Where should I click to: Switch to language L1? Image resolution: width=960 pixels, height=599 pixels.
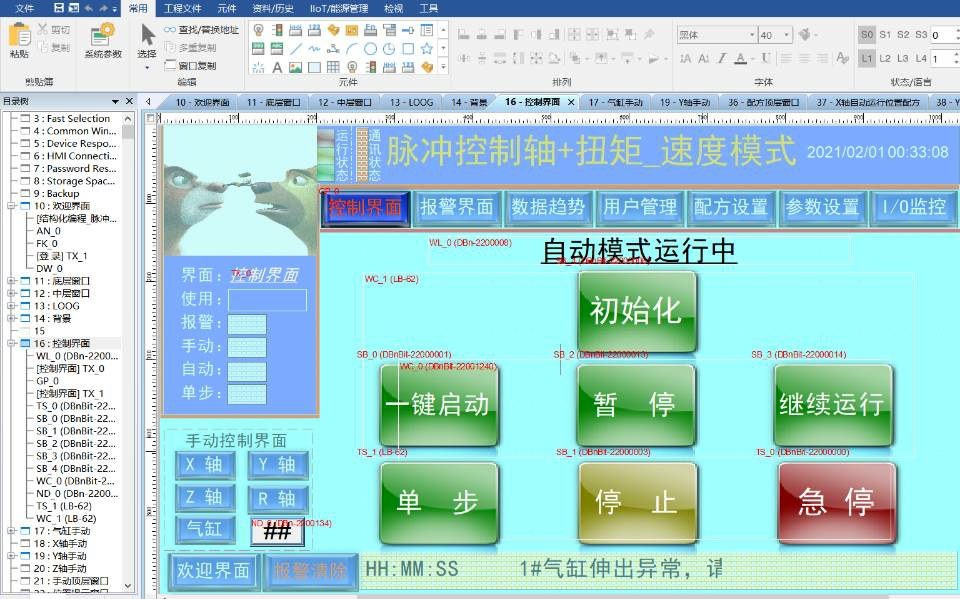867,59
